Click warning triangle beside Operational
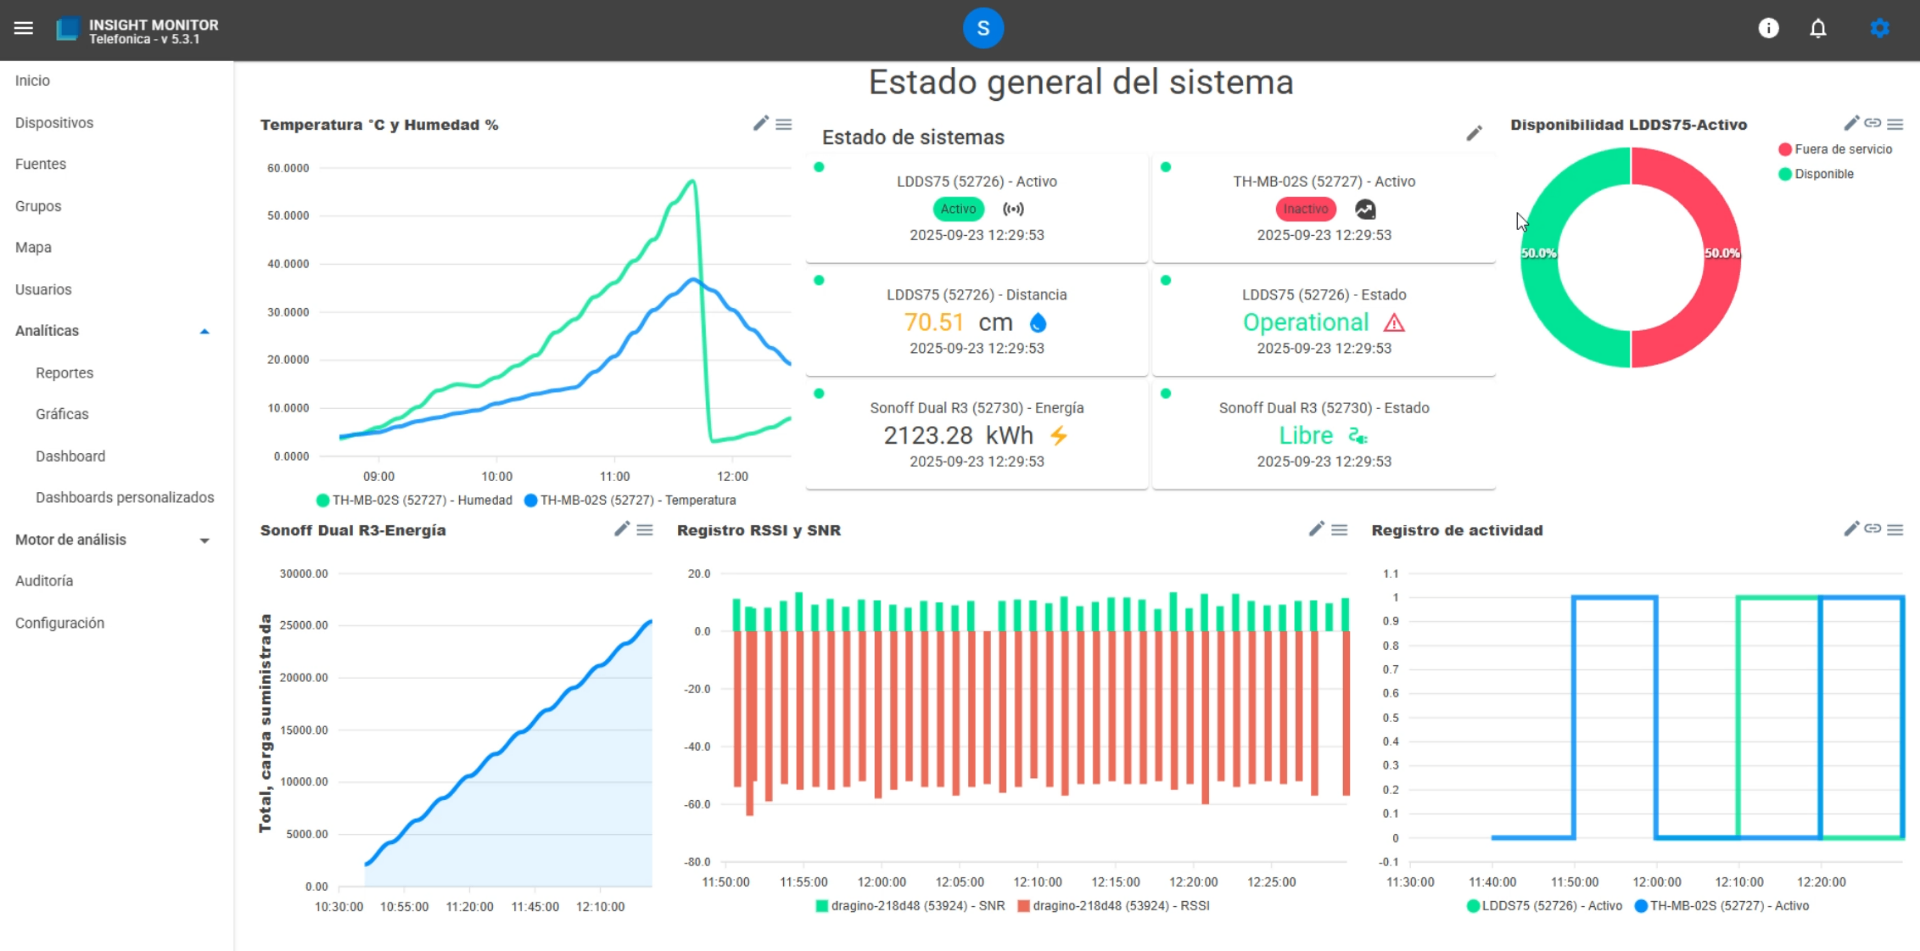The height and width of the screenshot is (951, 1920). 1394,323
